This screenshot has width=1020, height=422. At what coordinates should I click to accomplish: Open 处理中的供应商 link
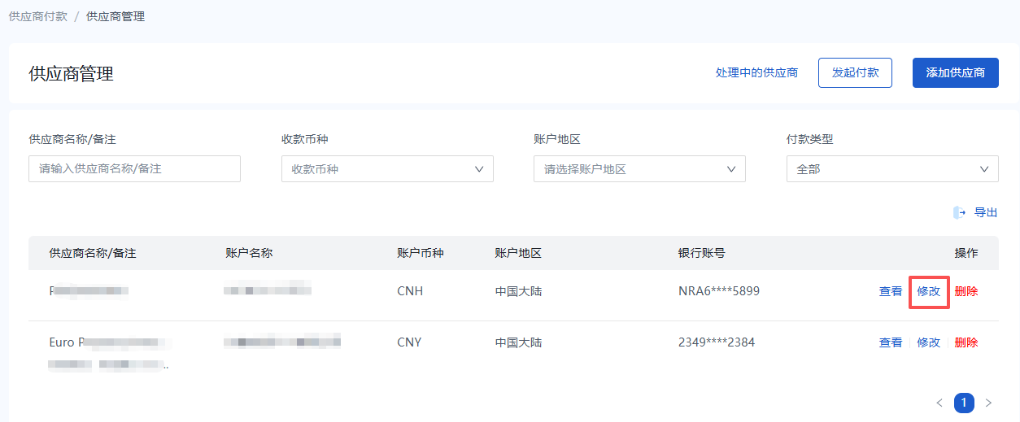pyautogui.click(x=757, y=73)
